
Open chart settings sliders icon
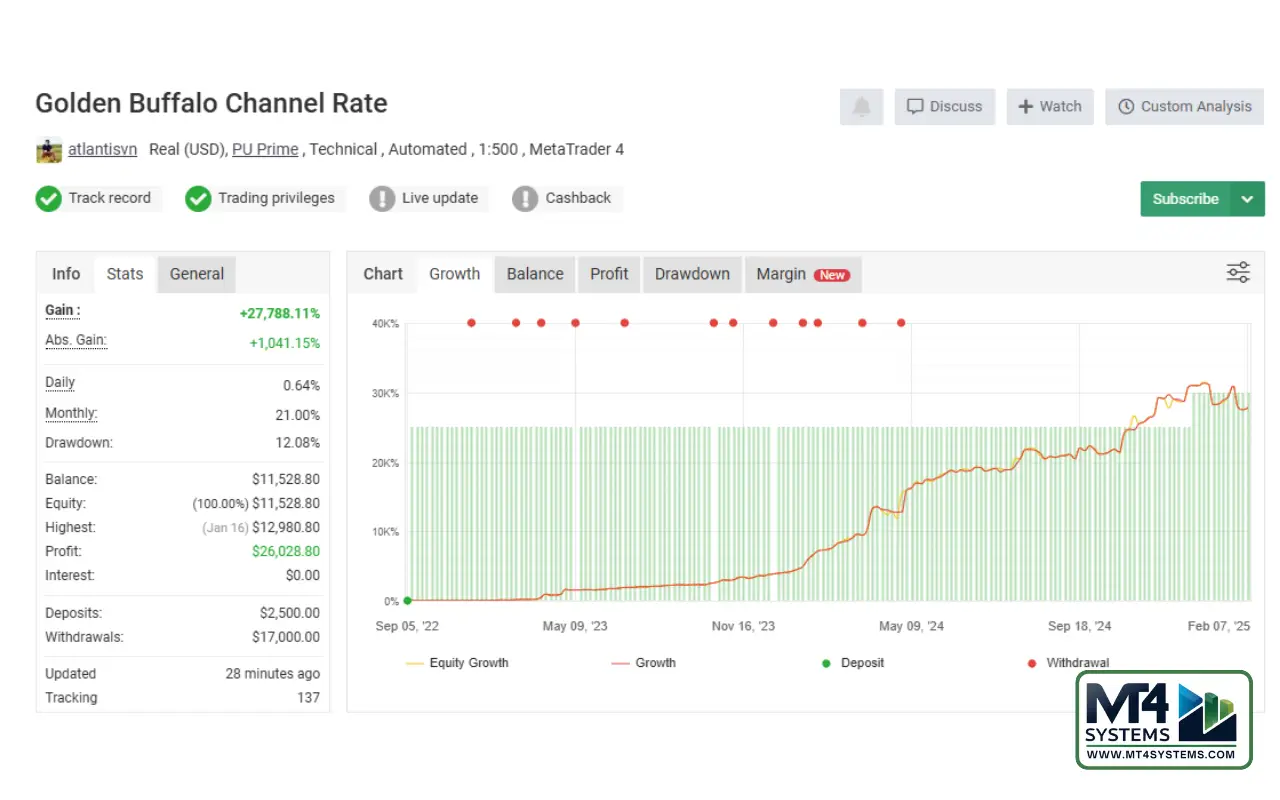click(x=1238, y=273)
